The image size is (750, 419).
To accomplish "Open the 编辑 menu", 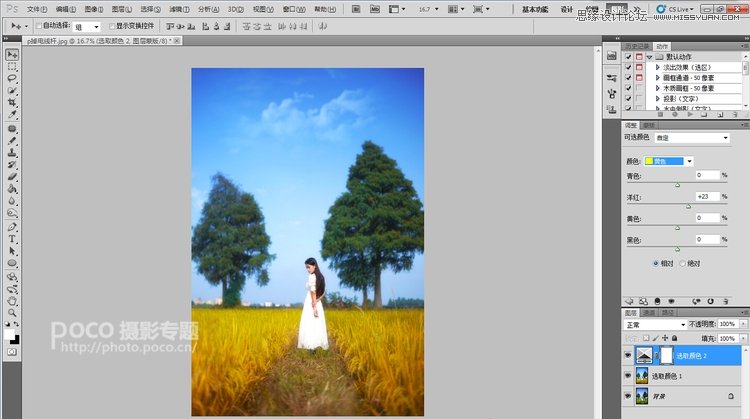I will coord(66,9).
